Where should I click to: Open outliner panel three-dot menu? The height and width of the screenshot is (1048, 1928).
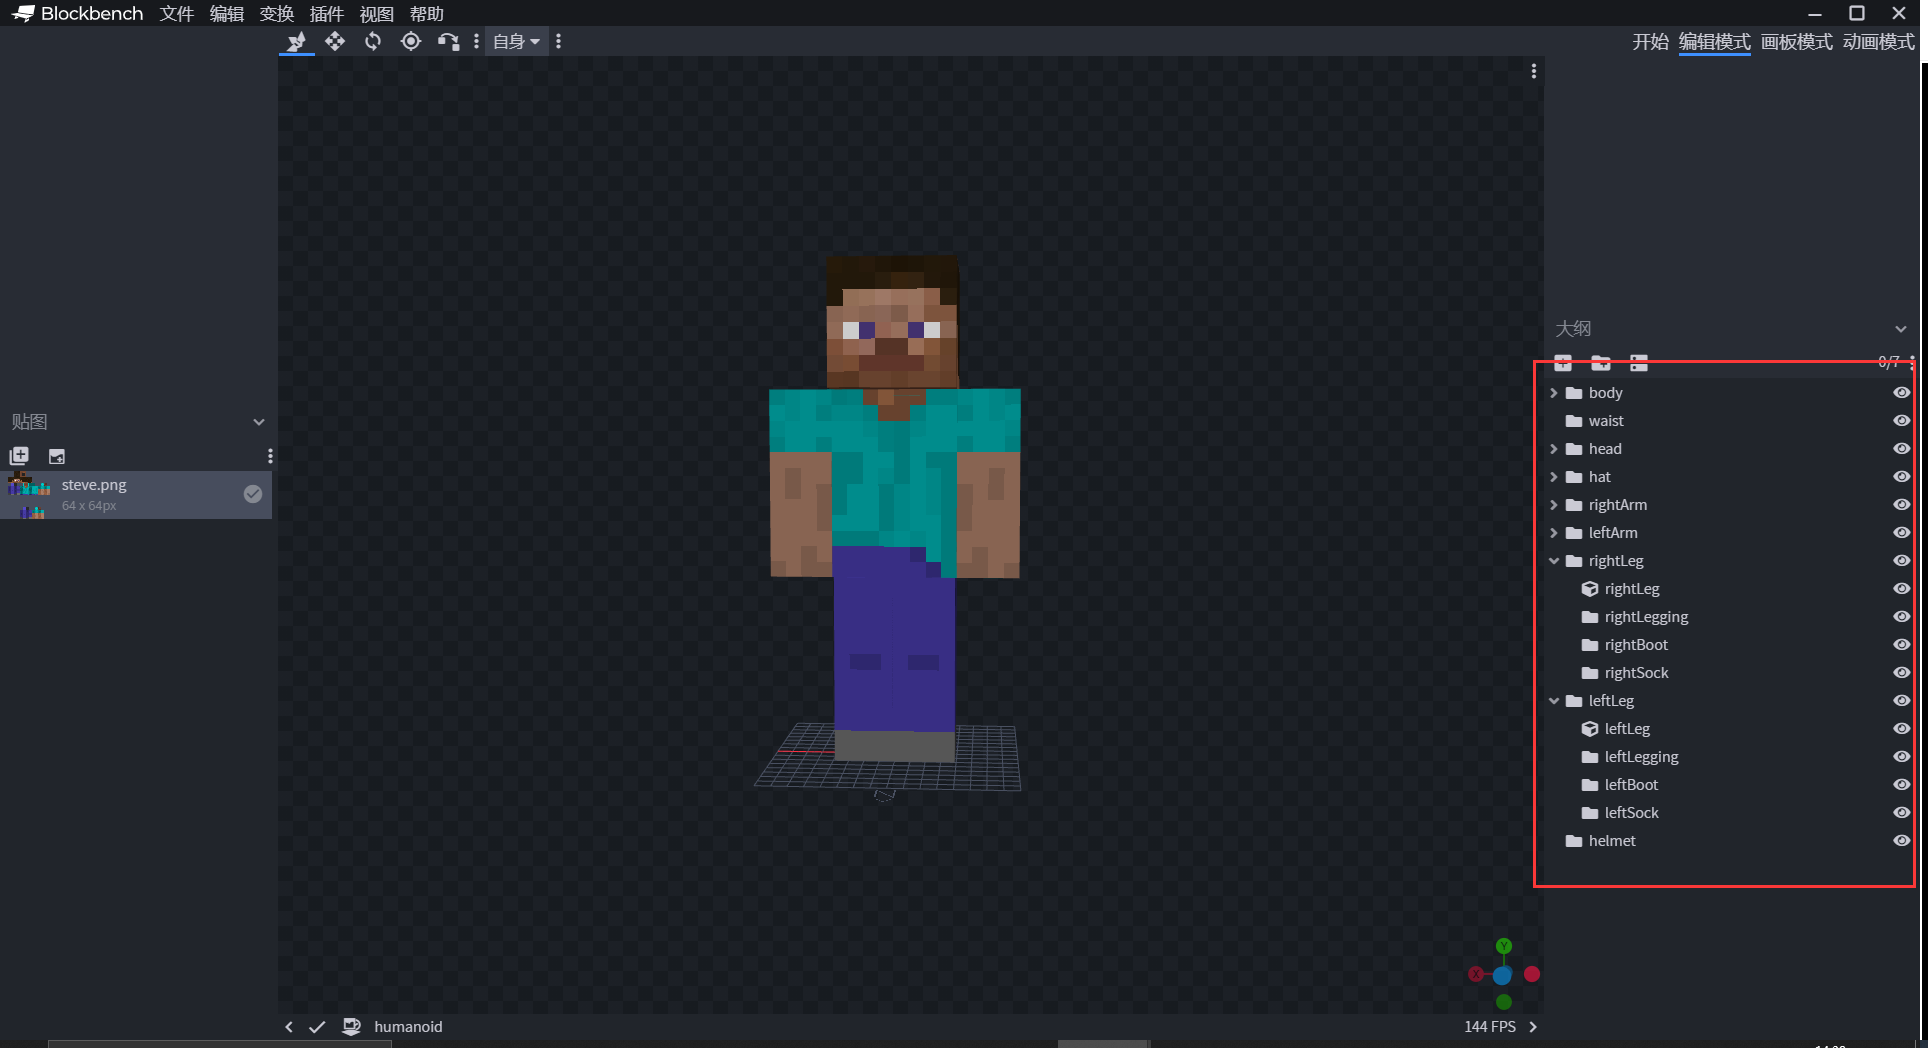click(x=1912, y=362)
